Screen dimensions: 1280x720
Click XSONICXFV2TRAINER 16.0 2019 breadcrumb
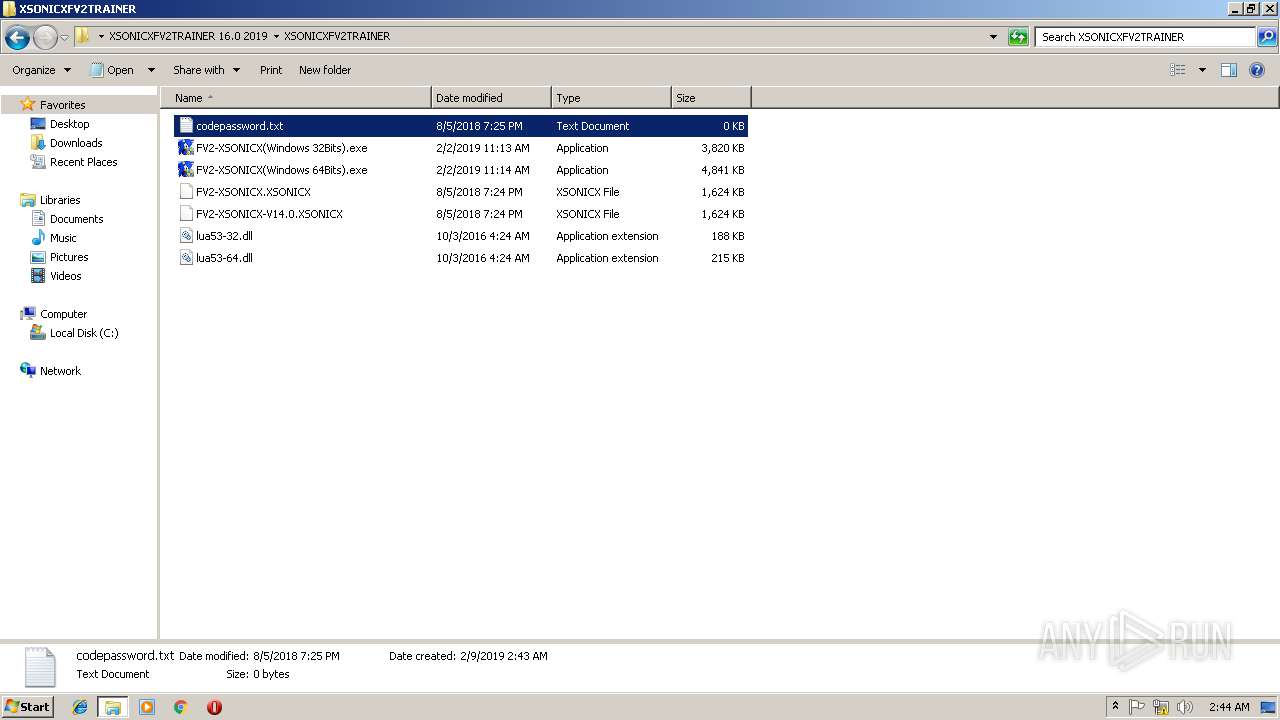point(188,36)
